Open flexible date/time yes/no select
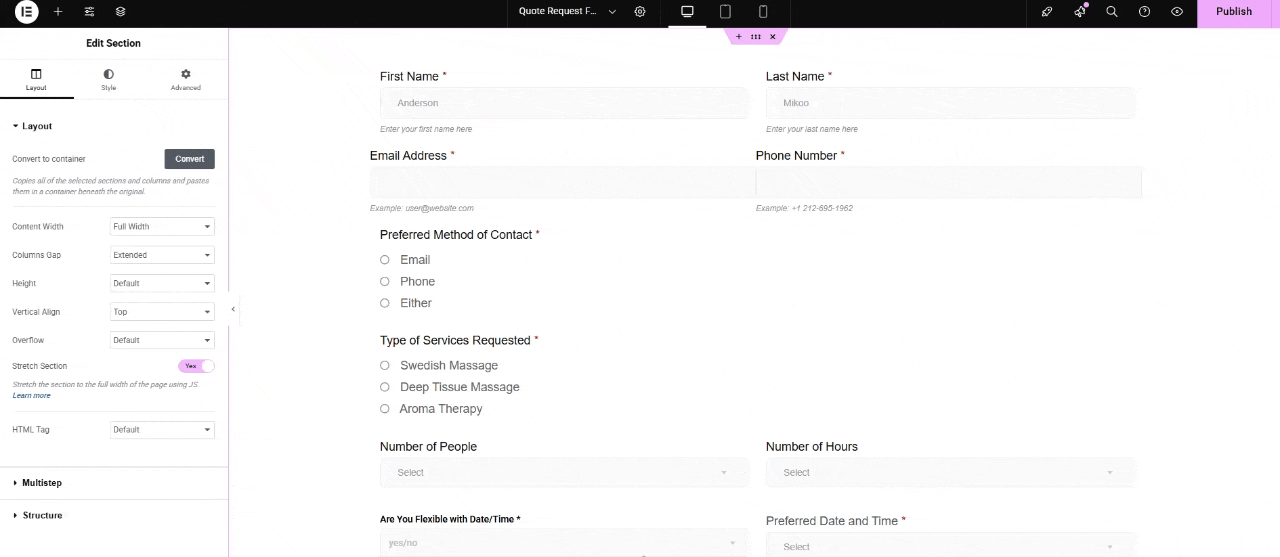Viewport: 1280px width, 557px height. pyautogui.click(x=564, y=543)
